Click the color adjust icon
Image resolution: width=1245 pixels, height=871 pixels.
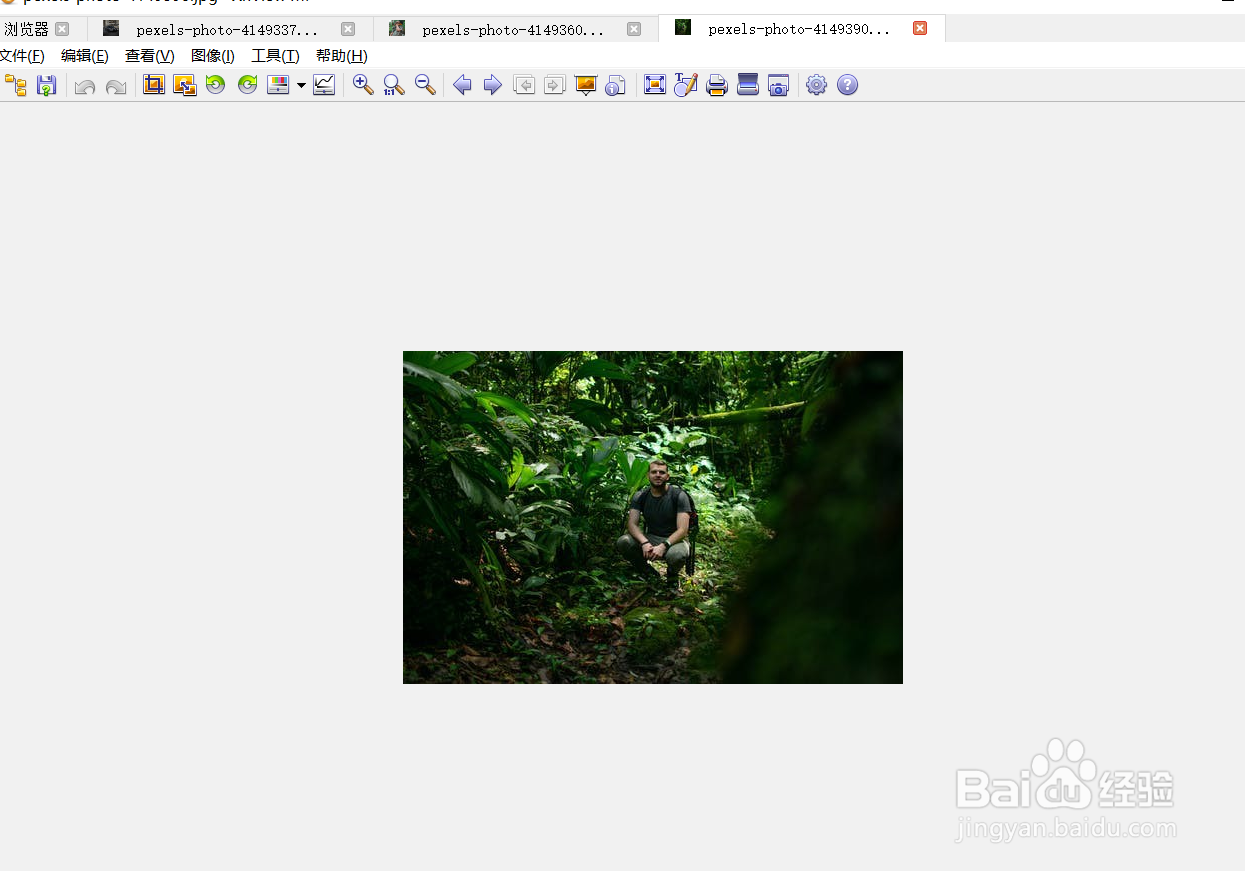coord(278,85)
